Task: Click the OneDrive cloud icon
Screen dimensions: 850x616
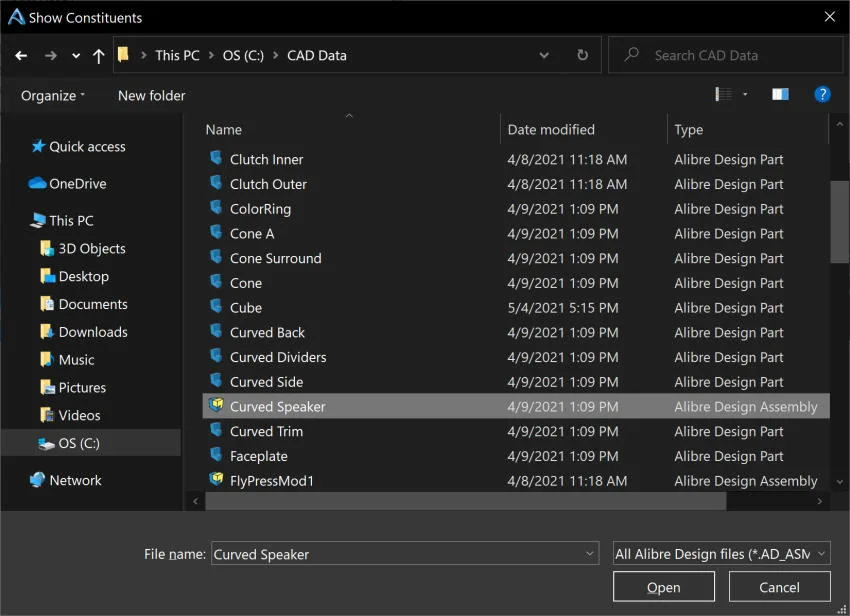Action: (37, 183)
